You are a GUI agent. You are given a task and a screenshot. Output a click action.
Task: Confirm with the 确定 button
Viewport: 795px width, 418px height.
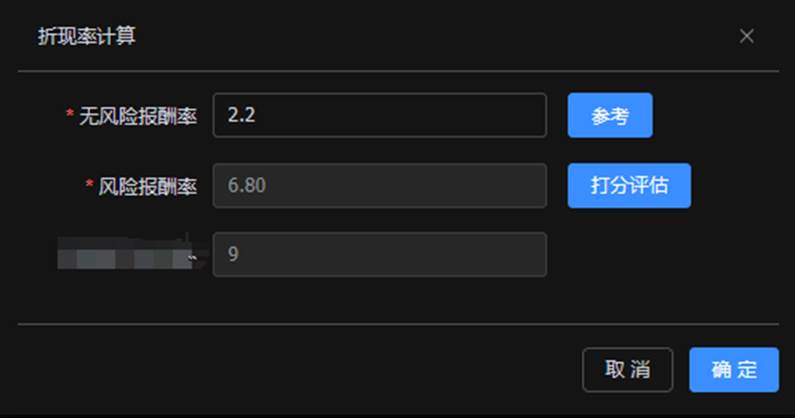(x=733, y=370)
